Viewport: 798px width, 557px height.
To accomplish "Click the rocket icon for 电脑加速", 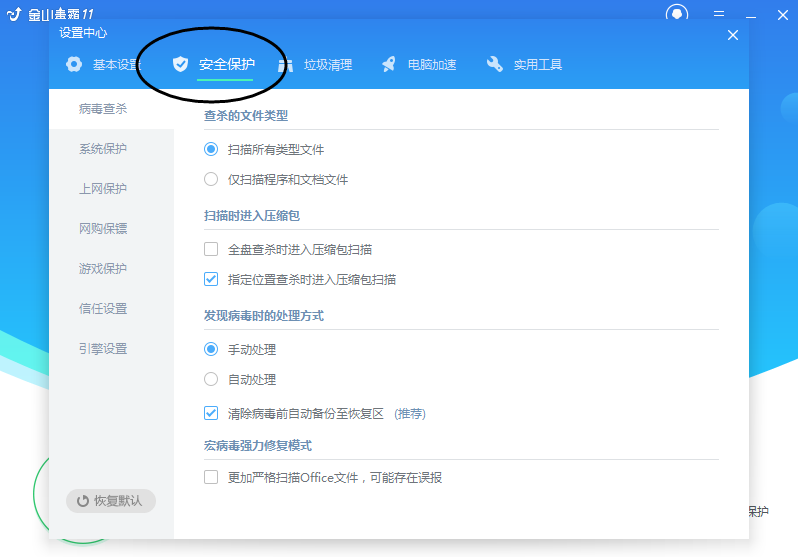I will 389,65.
